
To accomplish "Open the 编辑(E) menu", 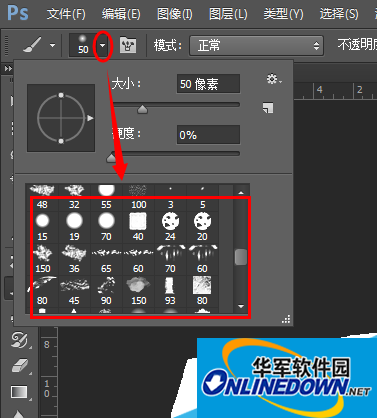I will coord(121,14).
